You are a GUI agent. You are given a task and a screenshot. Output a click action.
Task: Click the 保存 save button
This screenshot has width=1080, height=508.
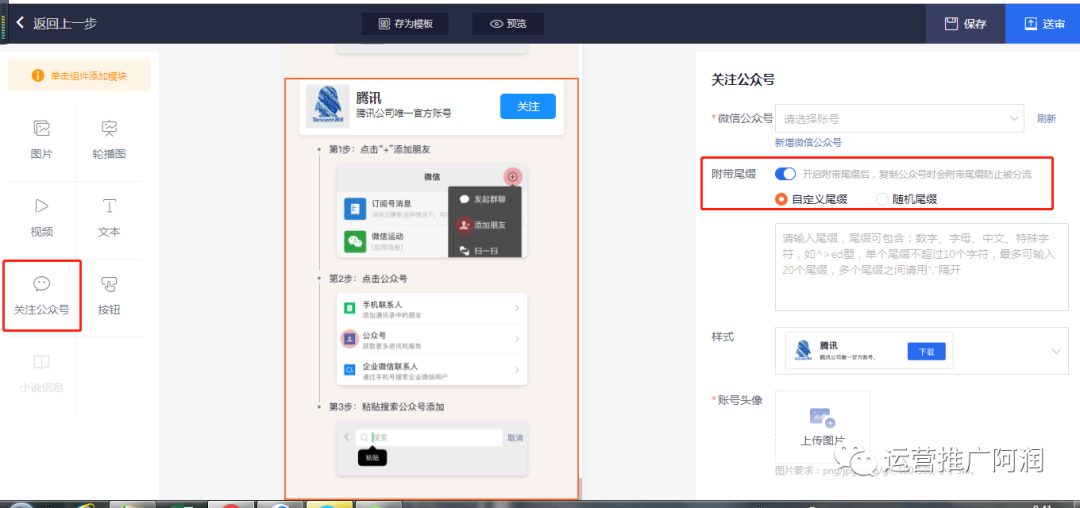[x=965, y=23]
